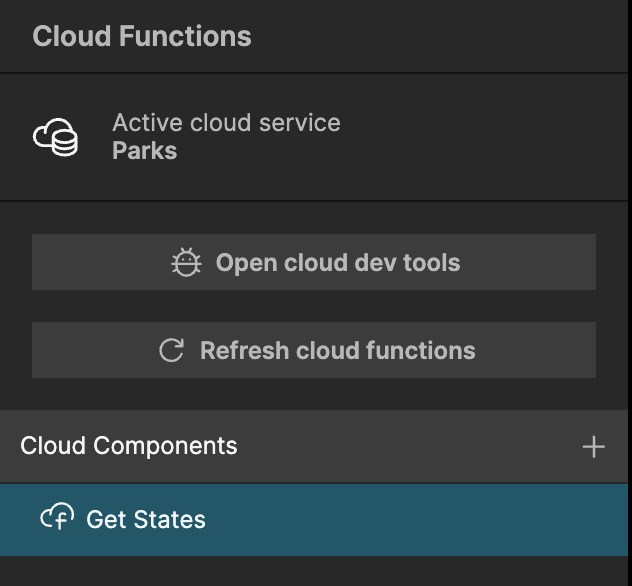Click the empty area below Get States
The width and height of the screenshot is (632, 586).
point(314,571)
